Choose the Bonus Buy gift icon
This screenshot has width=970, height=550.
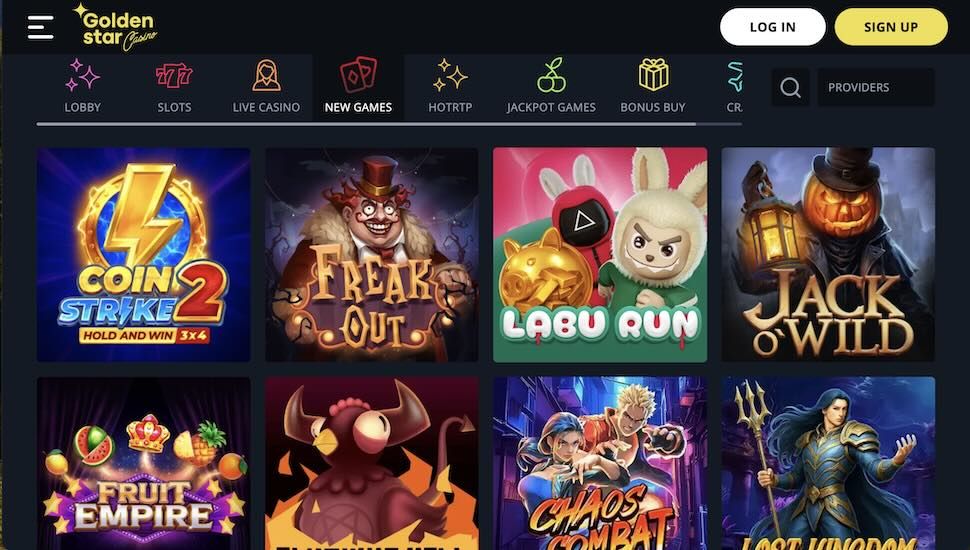click(653, 75)
